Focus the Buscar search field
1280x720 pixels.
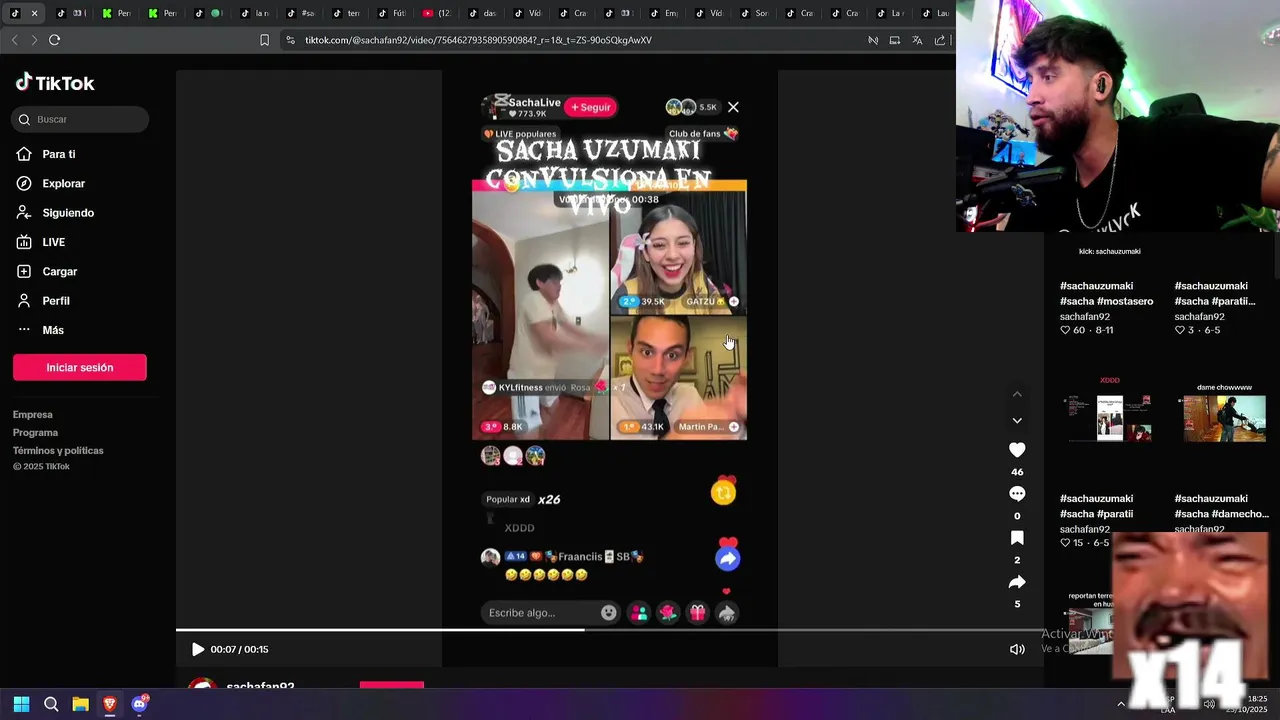coord(80,119)
